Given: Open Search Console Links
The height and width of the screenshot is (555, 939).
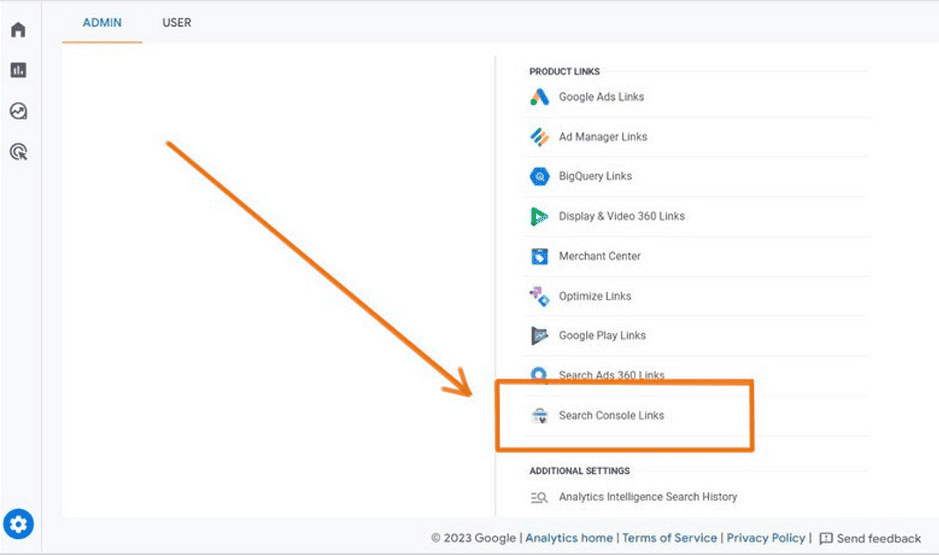Looking at the screenshot, I should 611,416.
